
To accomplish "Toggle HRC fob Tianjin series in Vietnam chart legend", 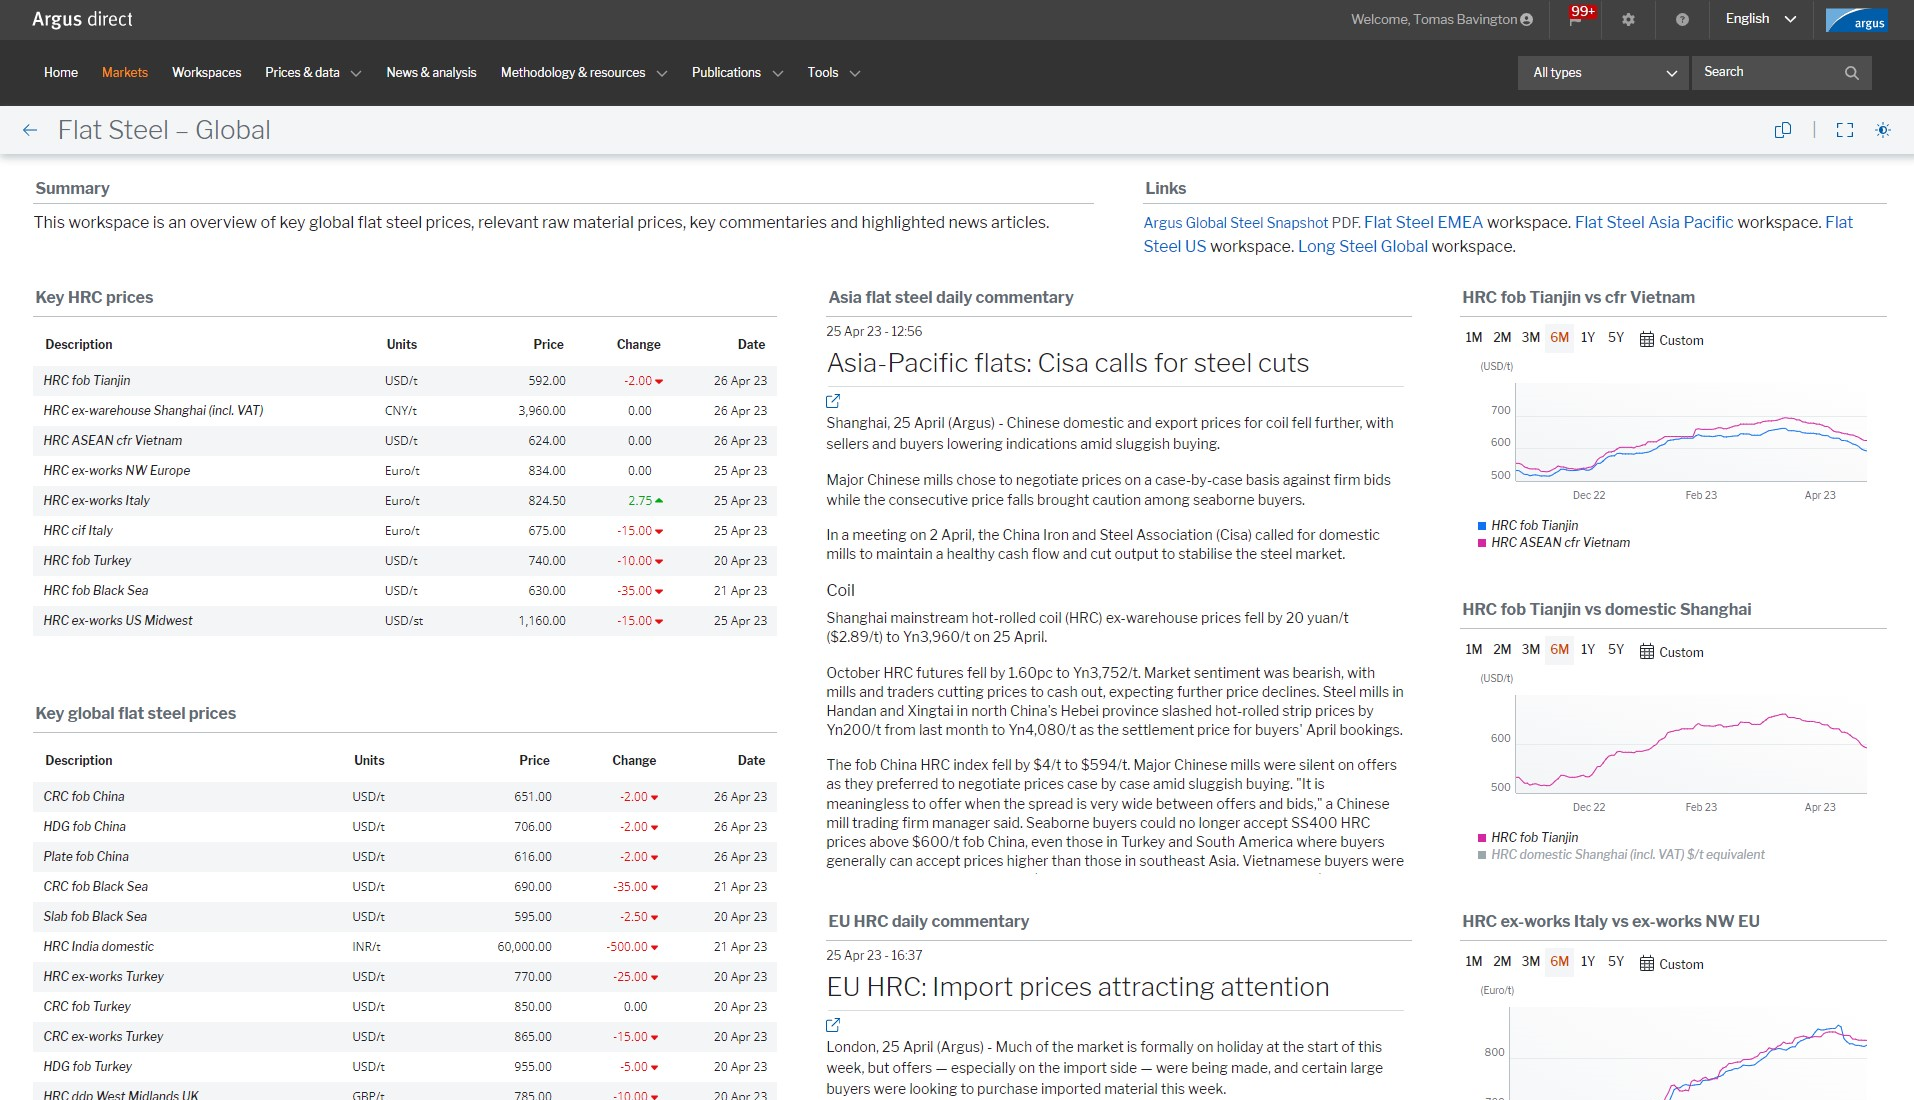I will pos(1534,525).
